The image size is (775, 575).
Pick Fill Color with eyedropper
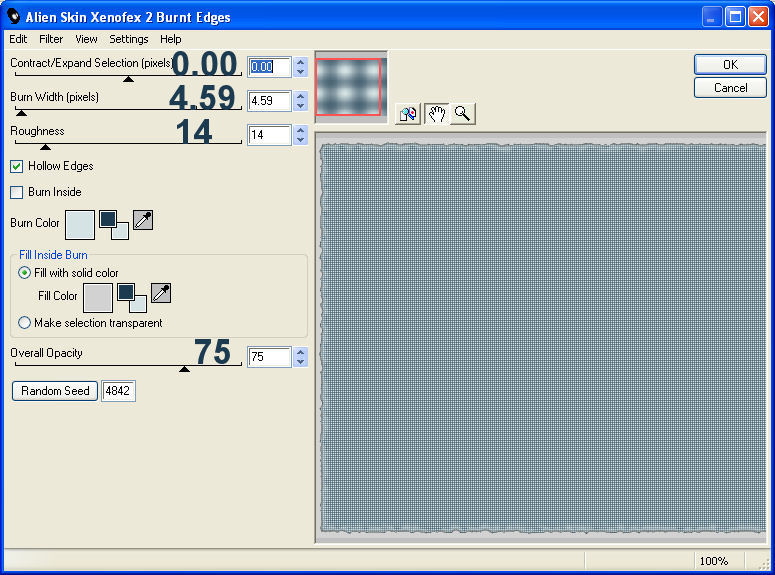click(x=161, y=293)
